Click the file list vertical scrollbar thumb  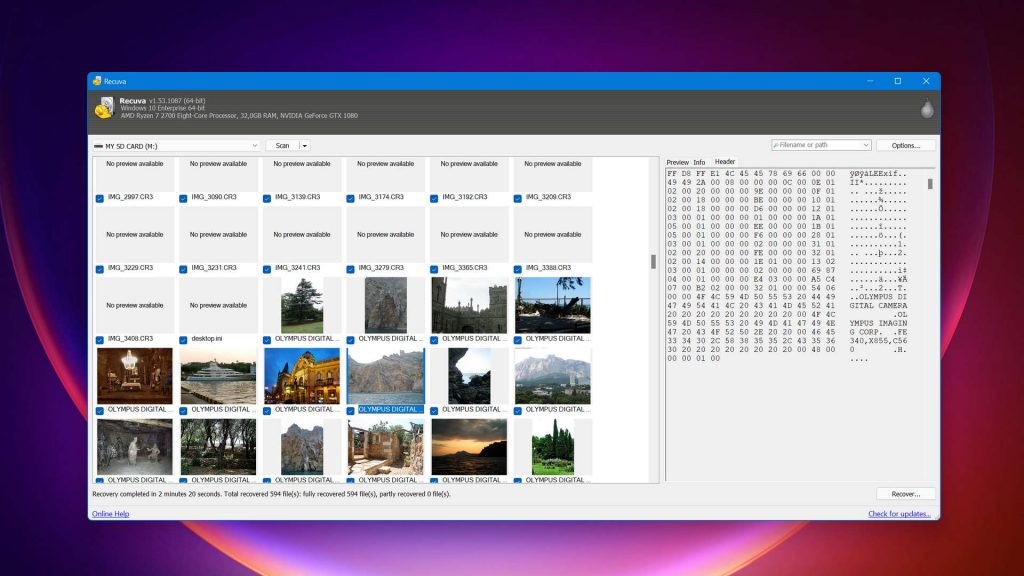pyautogui.click(x=654, y=262)
